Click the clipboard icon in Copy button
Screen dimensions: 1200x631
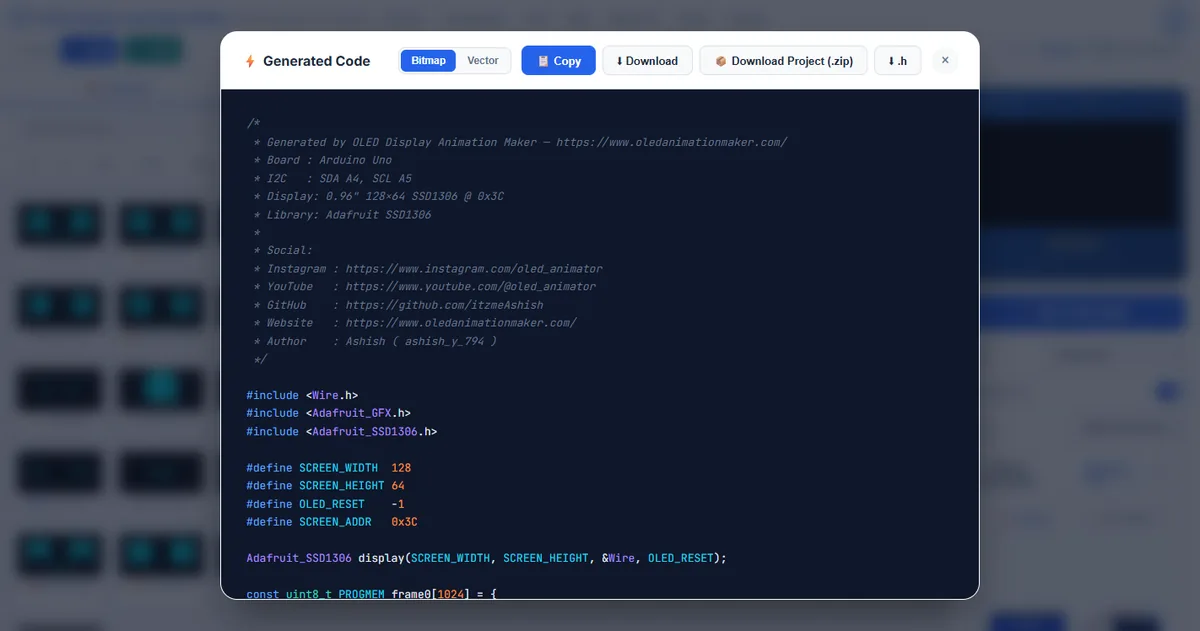543,61
